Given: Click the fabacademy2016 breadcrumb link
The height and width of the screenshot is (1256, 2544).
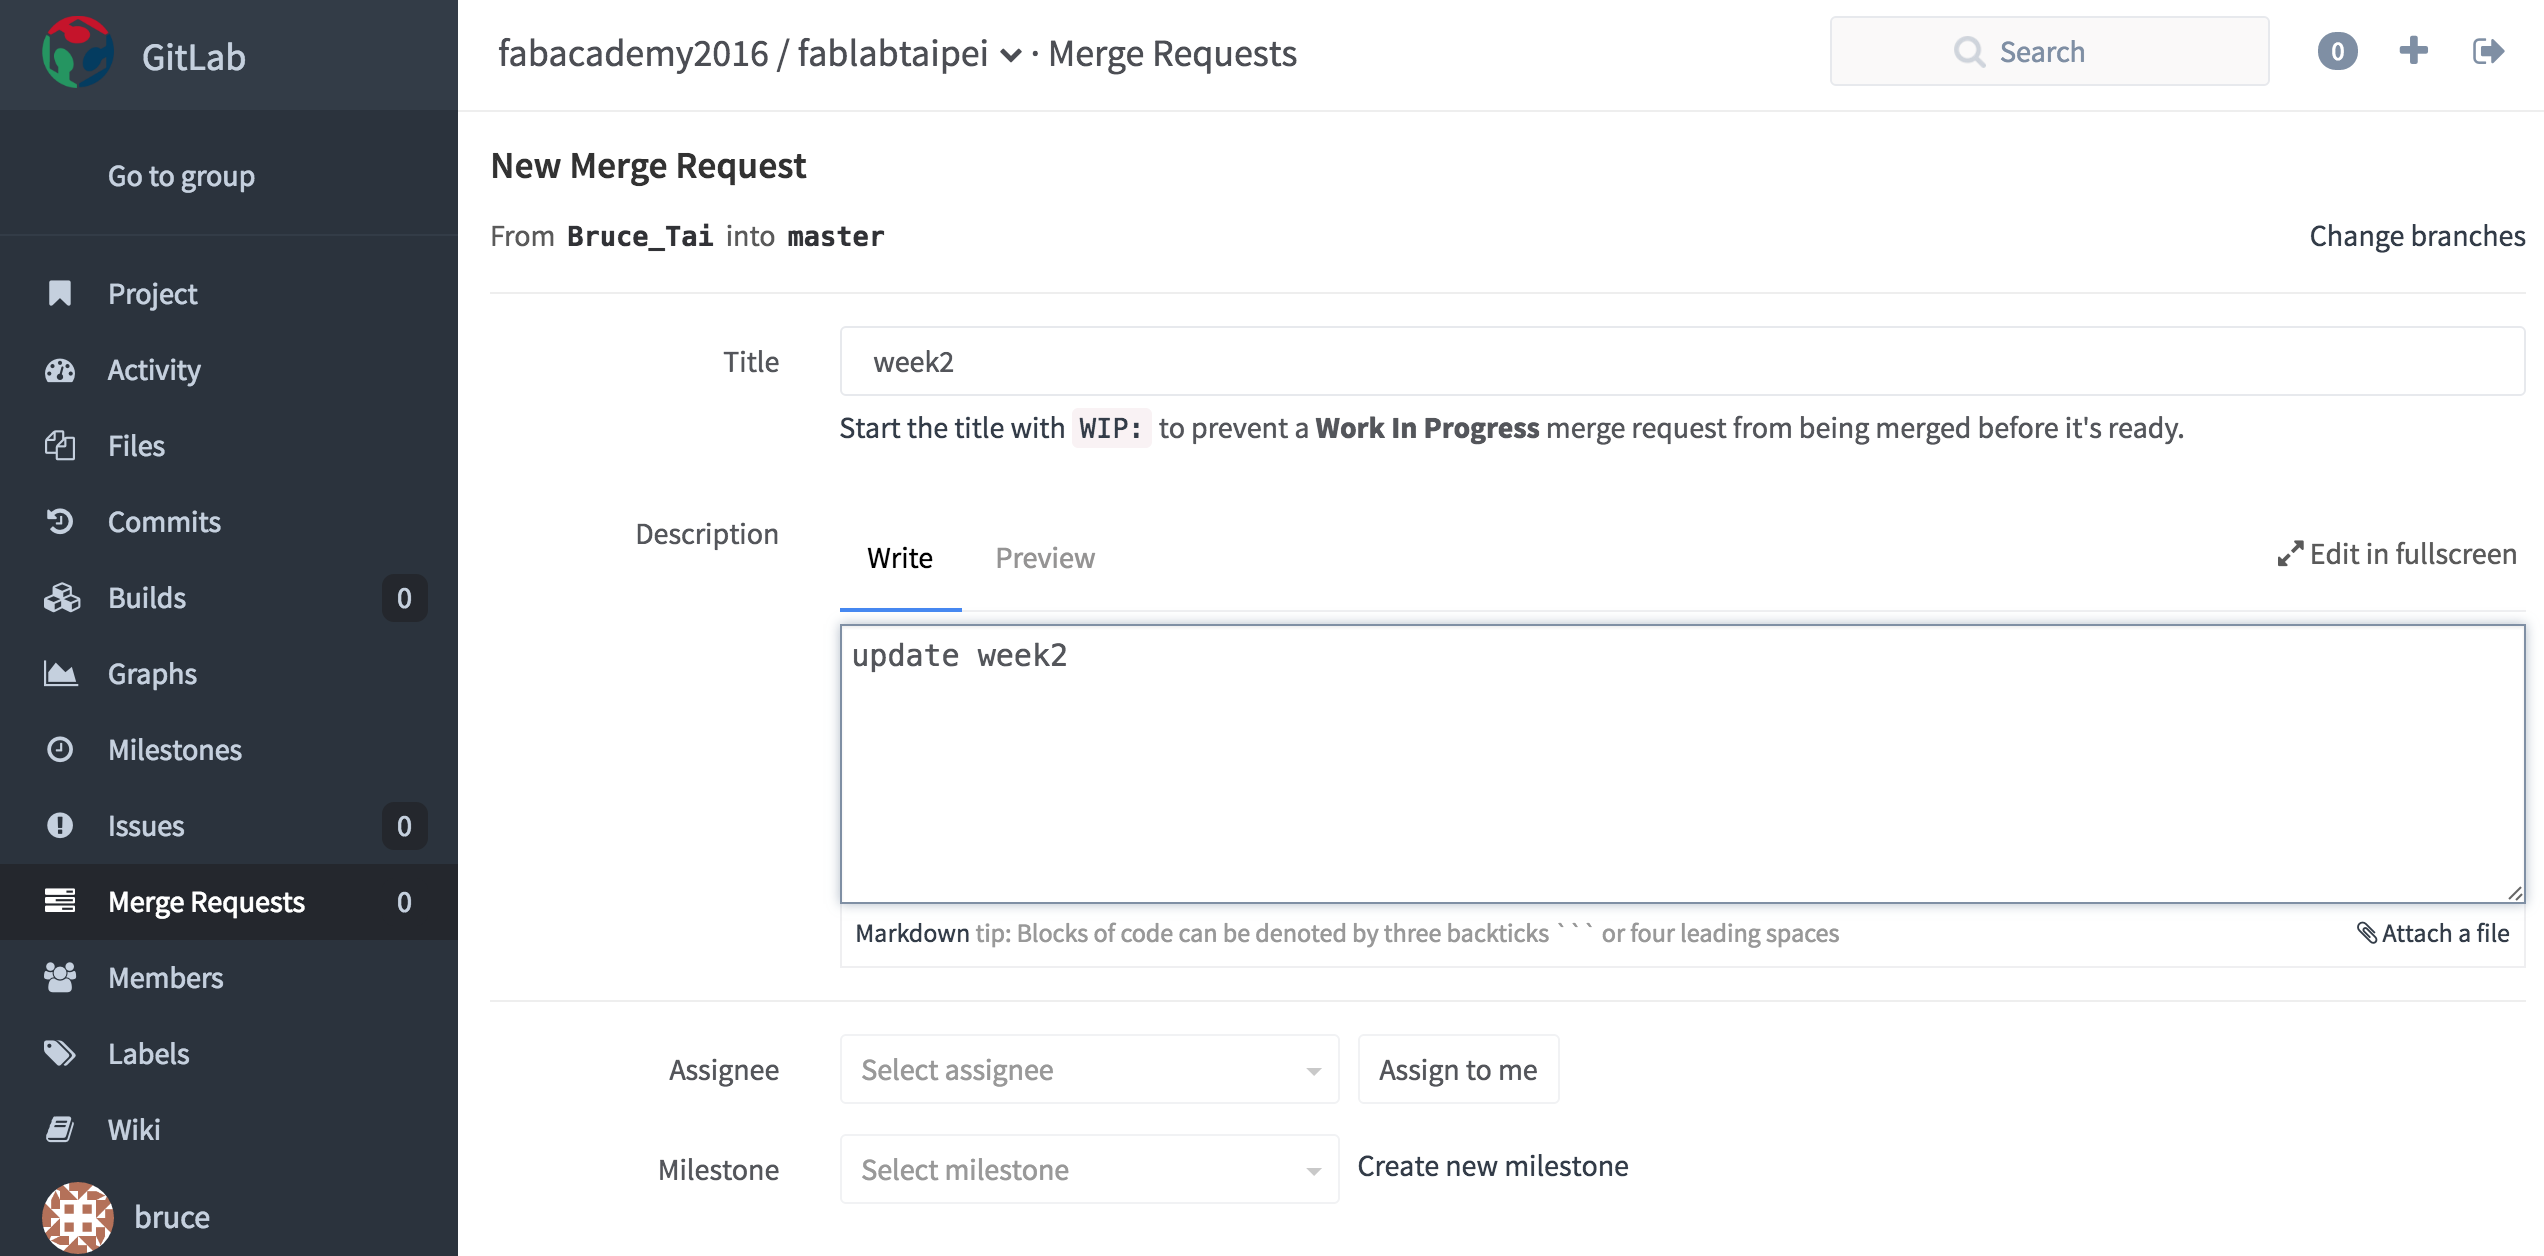Looking at the screenshot, I should (633, 54).
